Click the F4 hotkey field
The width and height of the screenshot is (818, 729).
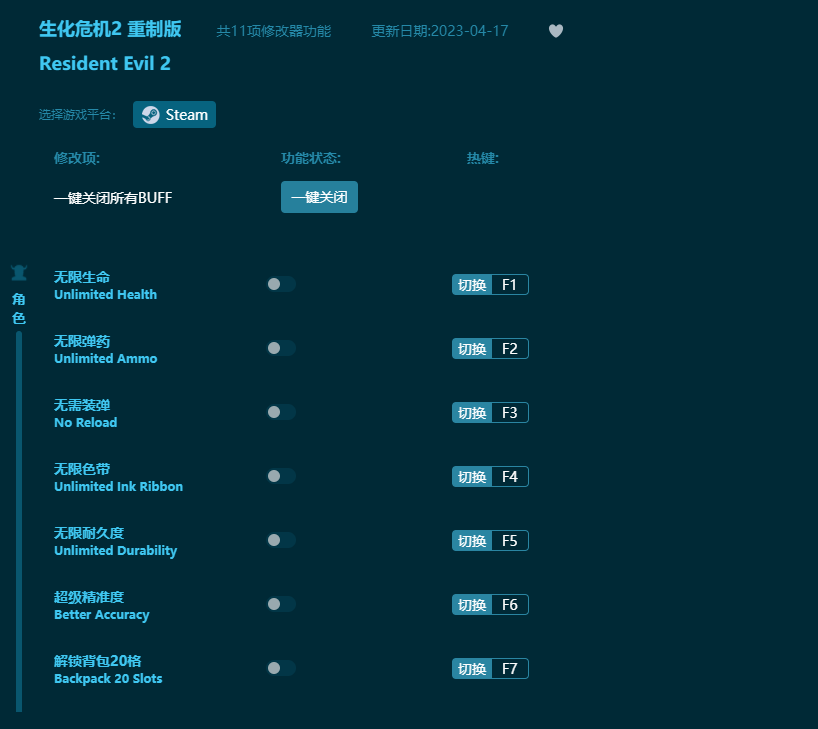[510, 476]
